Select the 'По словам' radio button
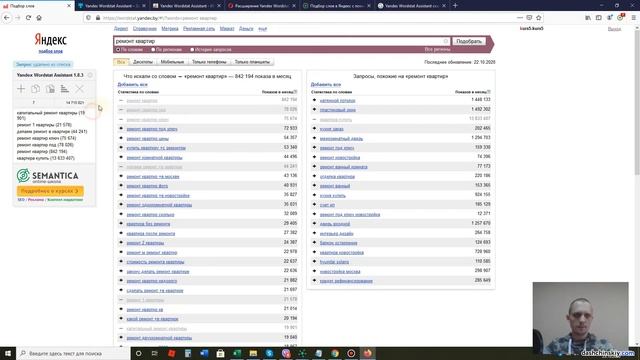The image size is (640, 360). [118, 49]
